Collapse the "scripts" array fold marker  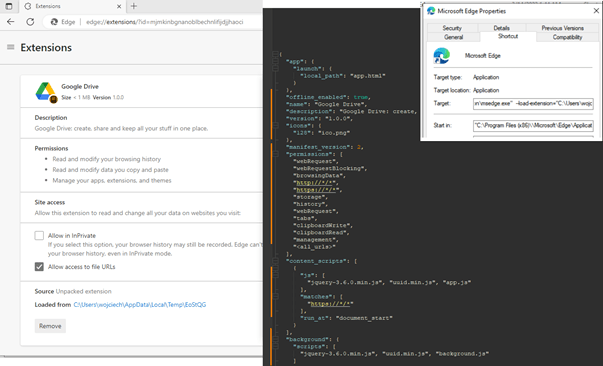tap(275, 346)
